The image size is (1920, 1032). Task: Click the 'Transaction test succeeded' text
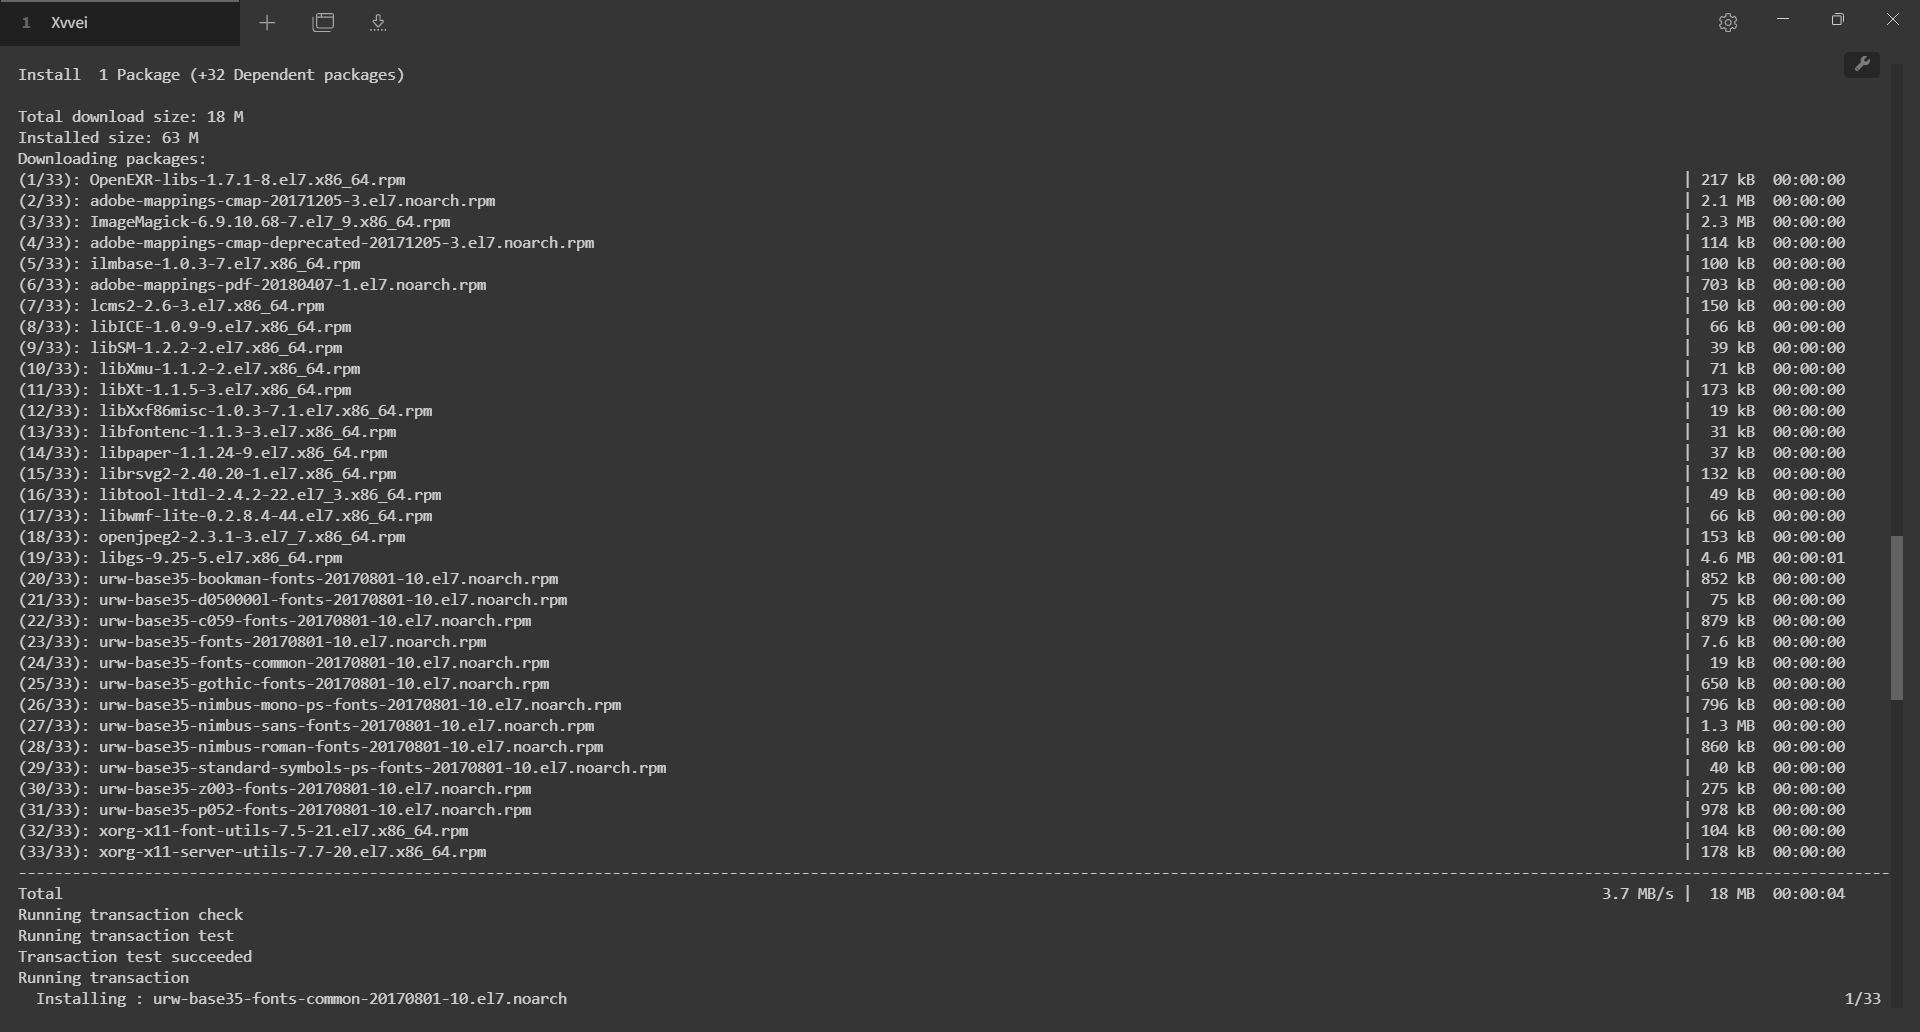tap(135, 957)
